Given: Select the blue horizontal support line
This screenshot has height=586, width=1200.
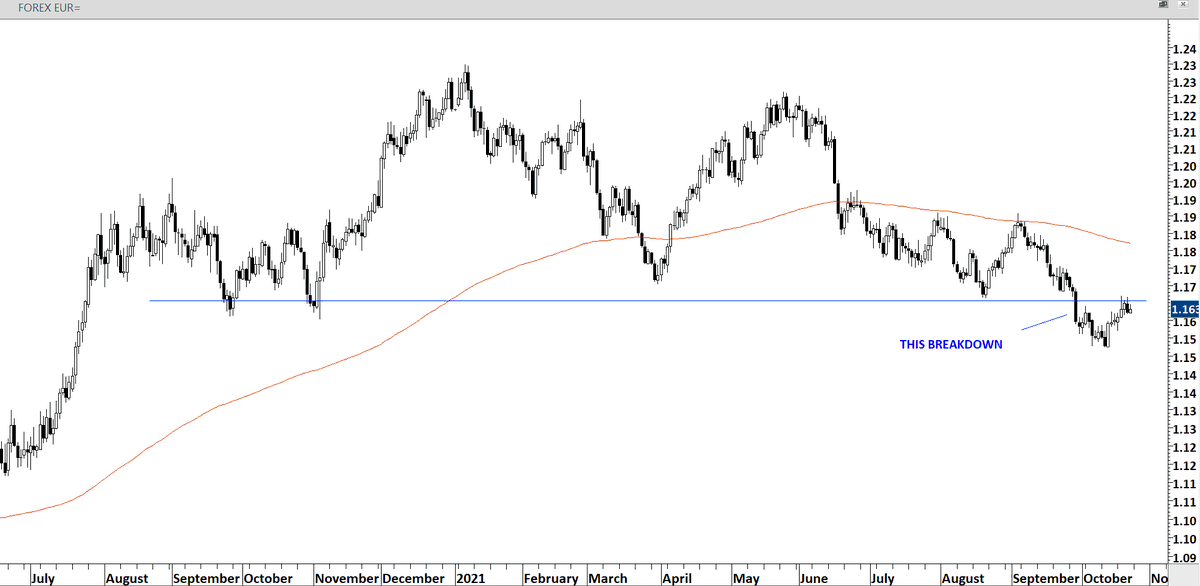Looking at the screenshot, I should (x=647, y=300).
